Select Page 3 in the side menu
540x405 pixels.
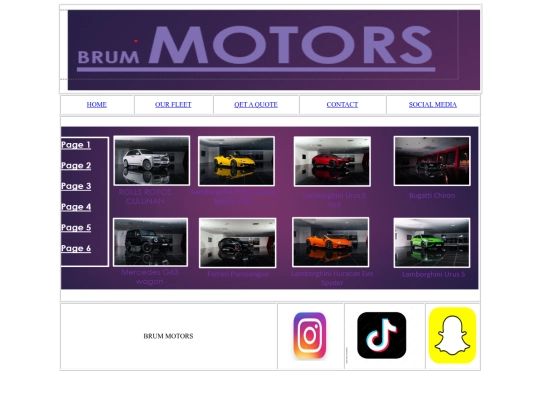click(x=76, y=186)
